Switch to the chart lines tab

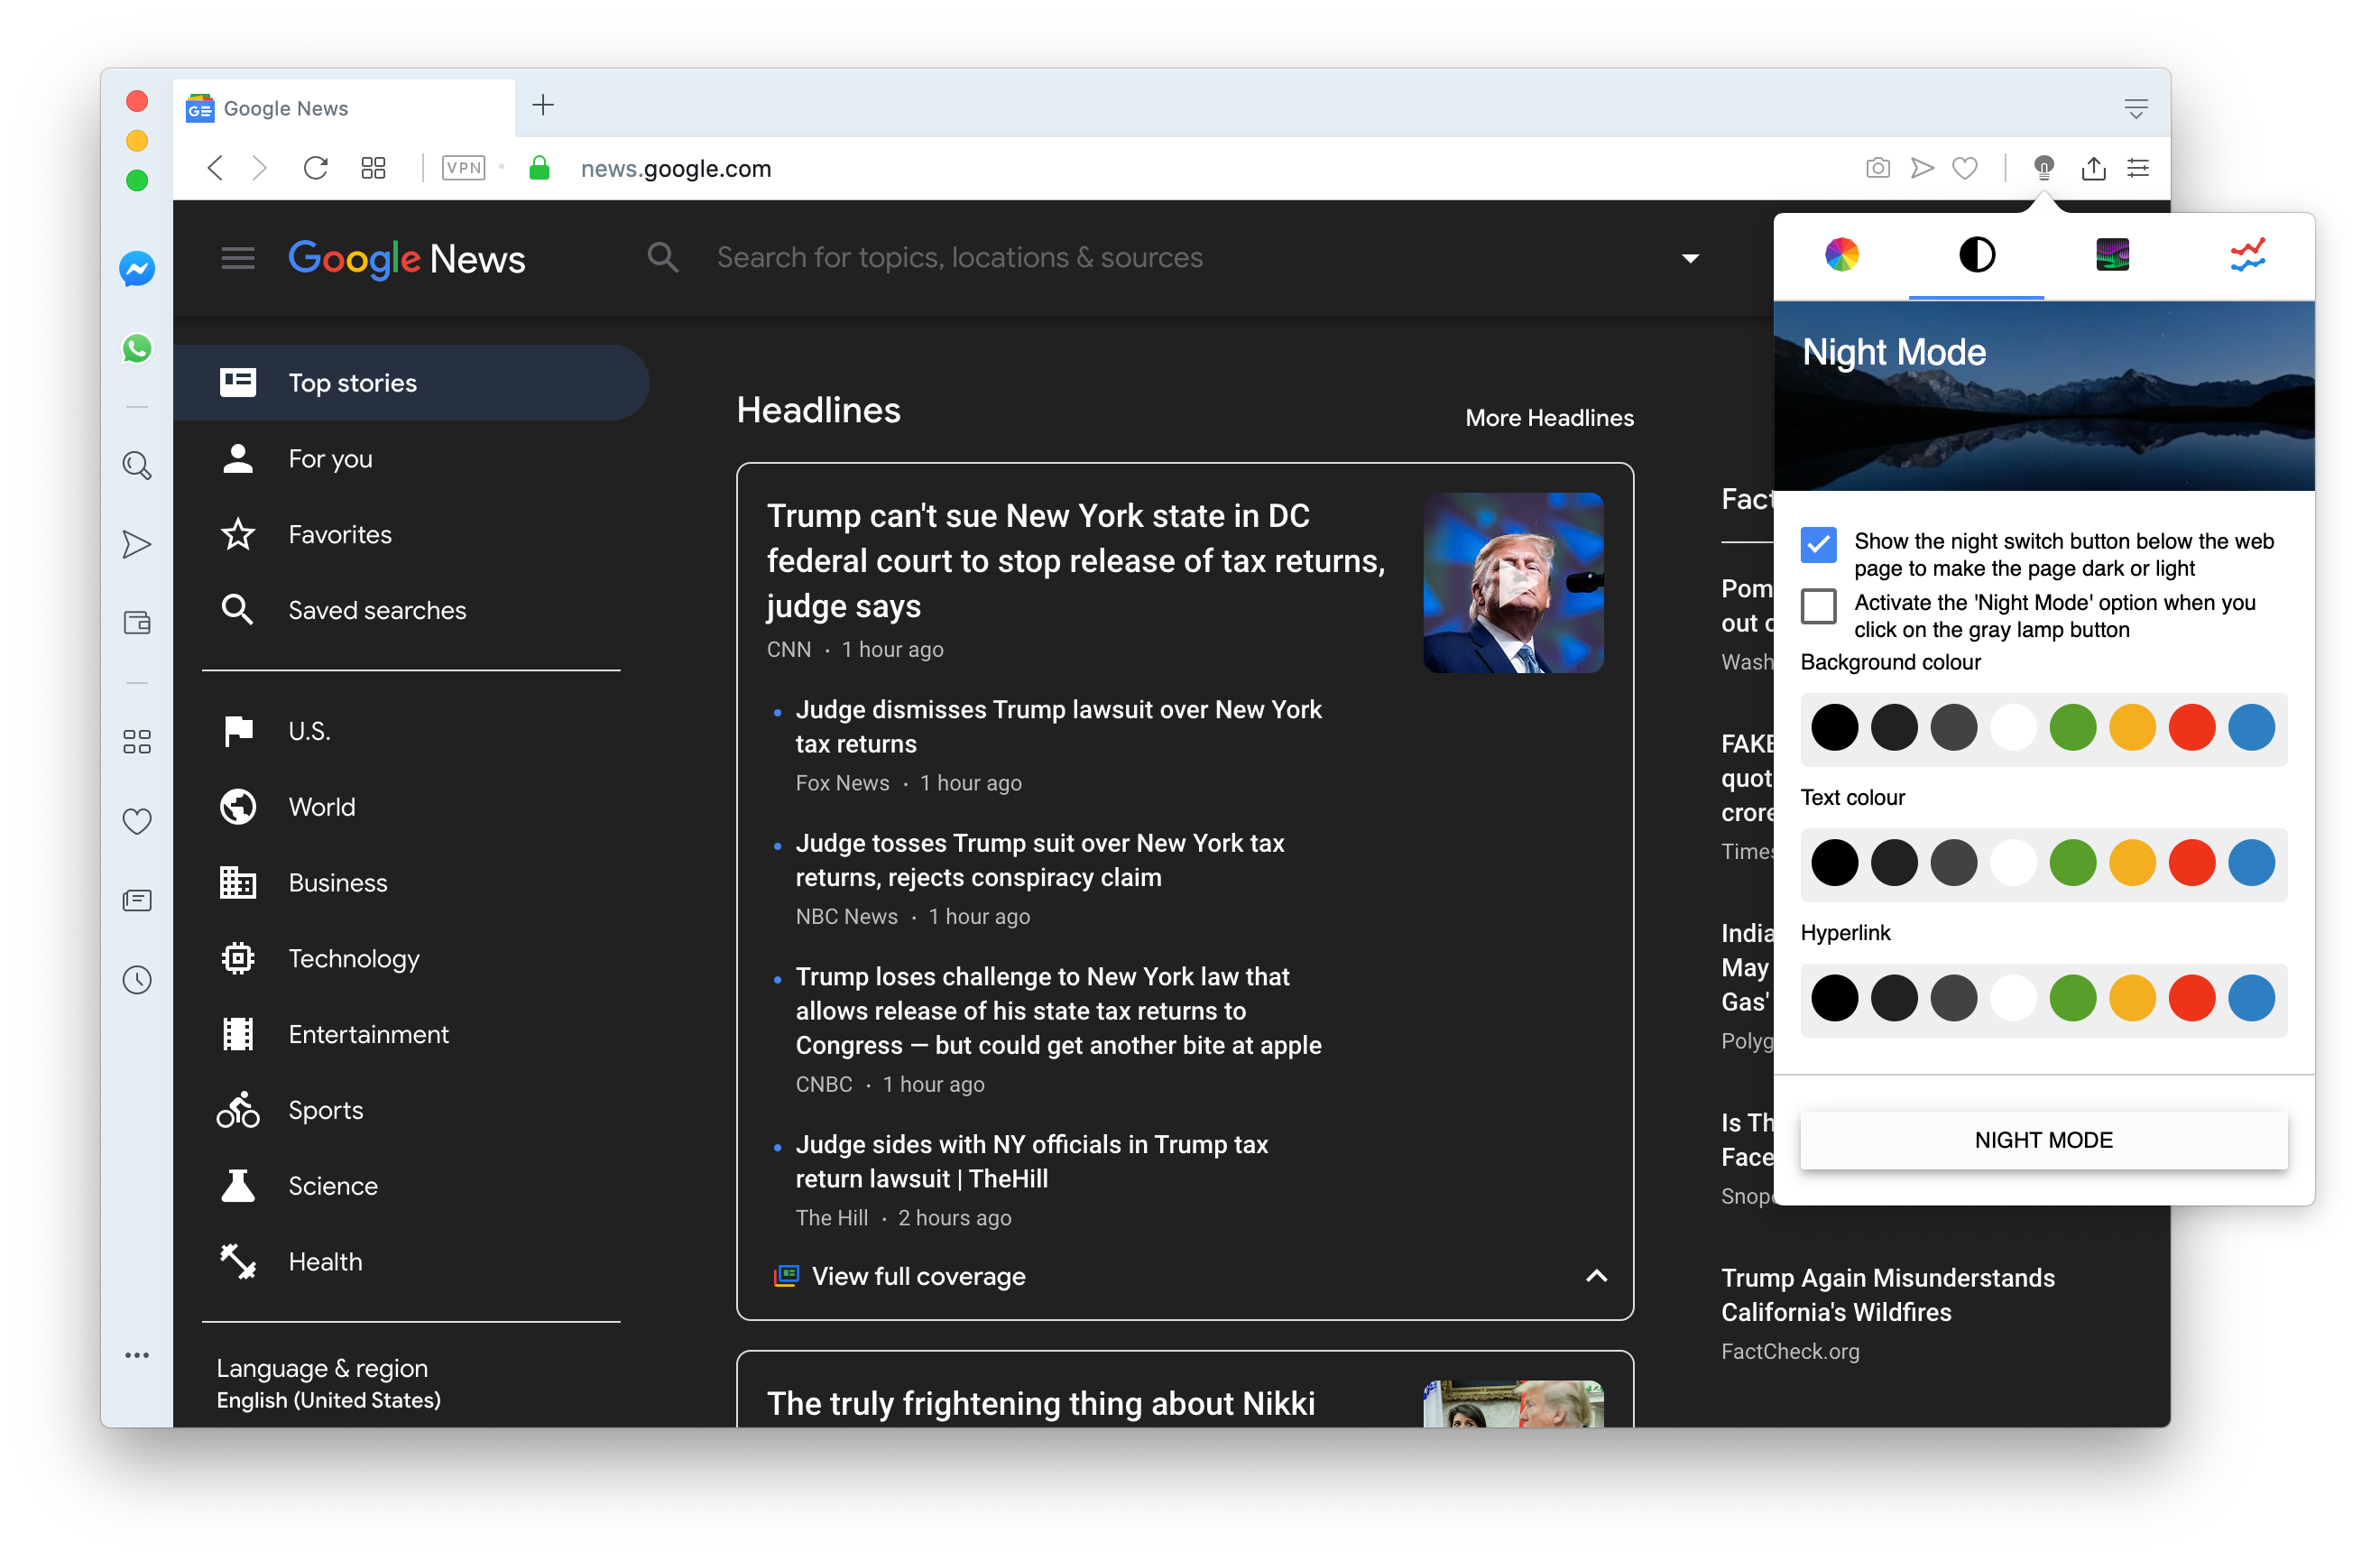(x=2247, y=255)
